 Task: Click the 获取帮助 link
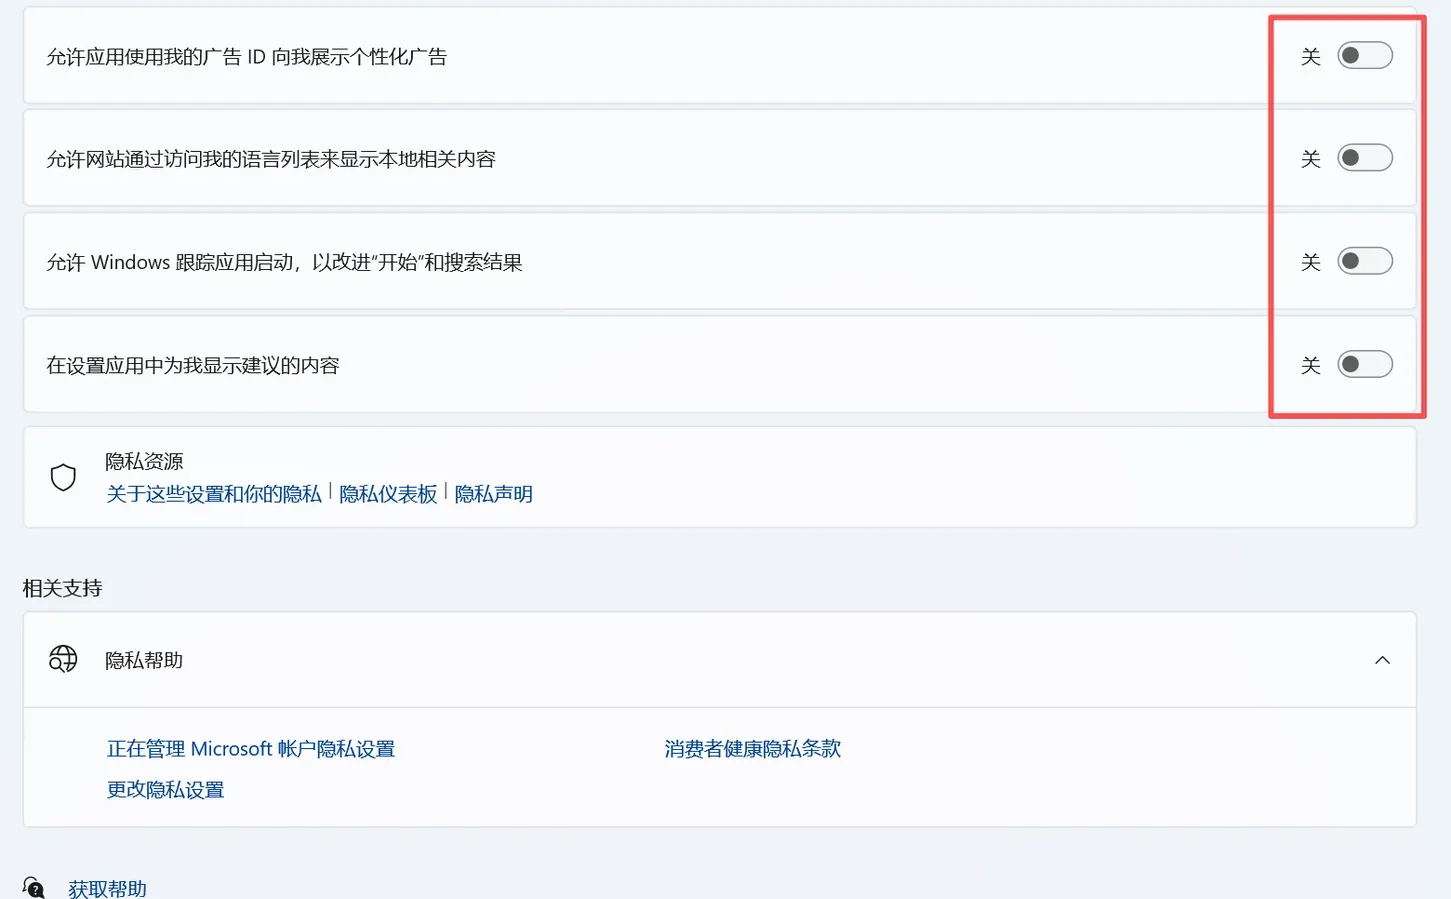(106, 887)
